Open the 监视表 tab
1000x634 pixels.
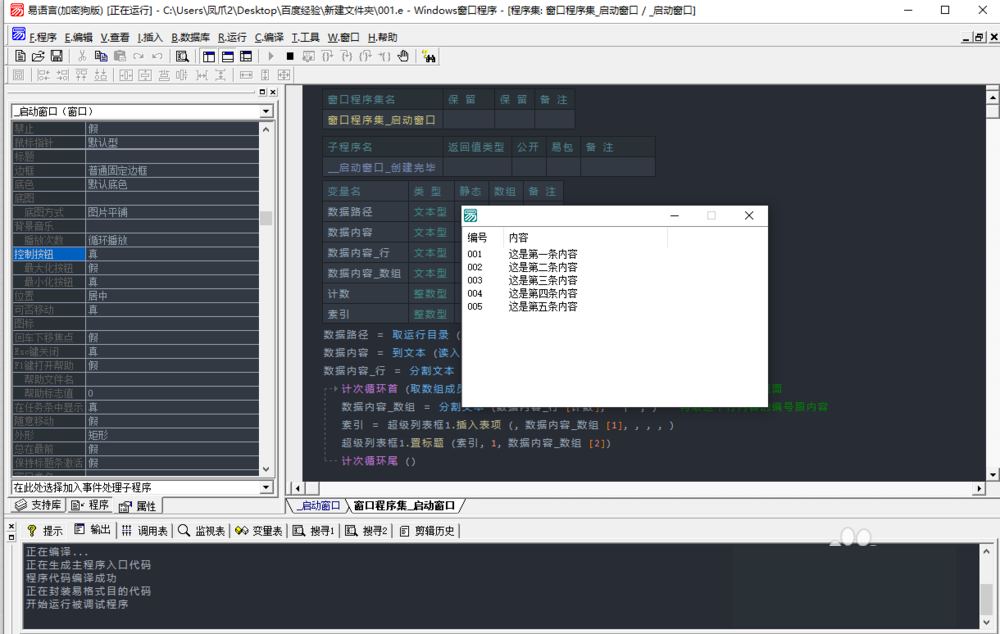pos(202,531)
